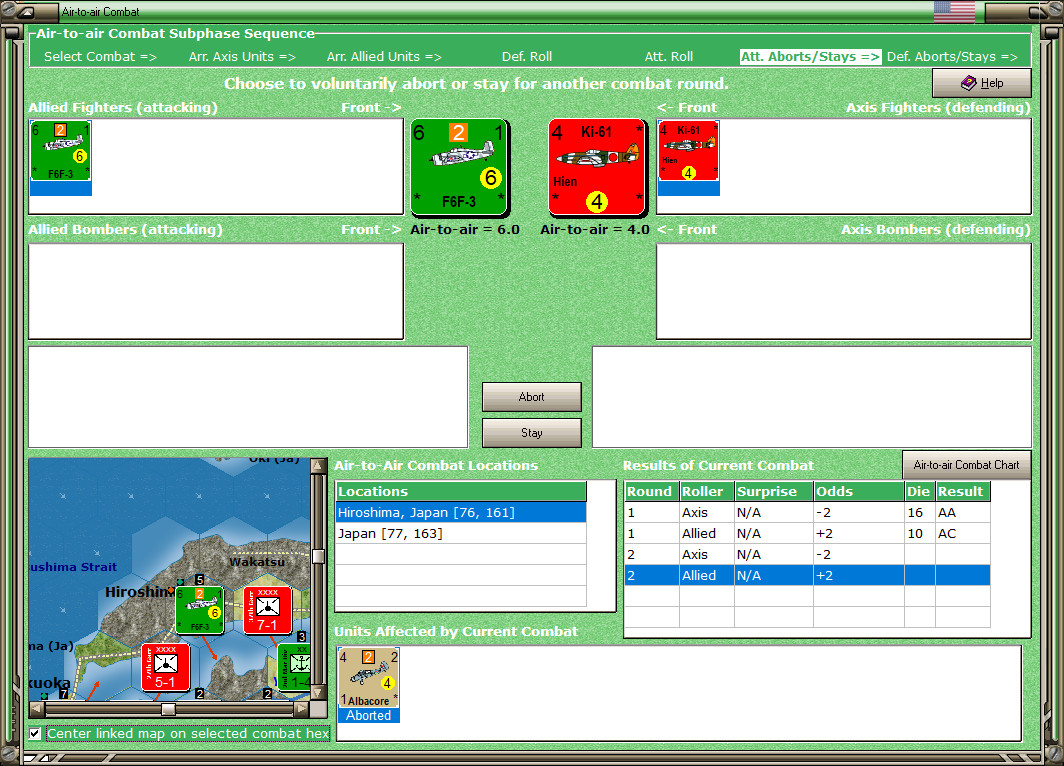Viewport: 1064px width, 766px height.
Task: Click the Die column header
Action: point(919,491)
